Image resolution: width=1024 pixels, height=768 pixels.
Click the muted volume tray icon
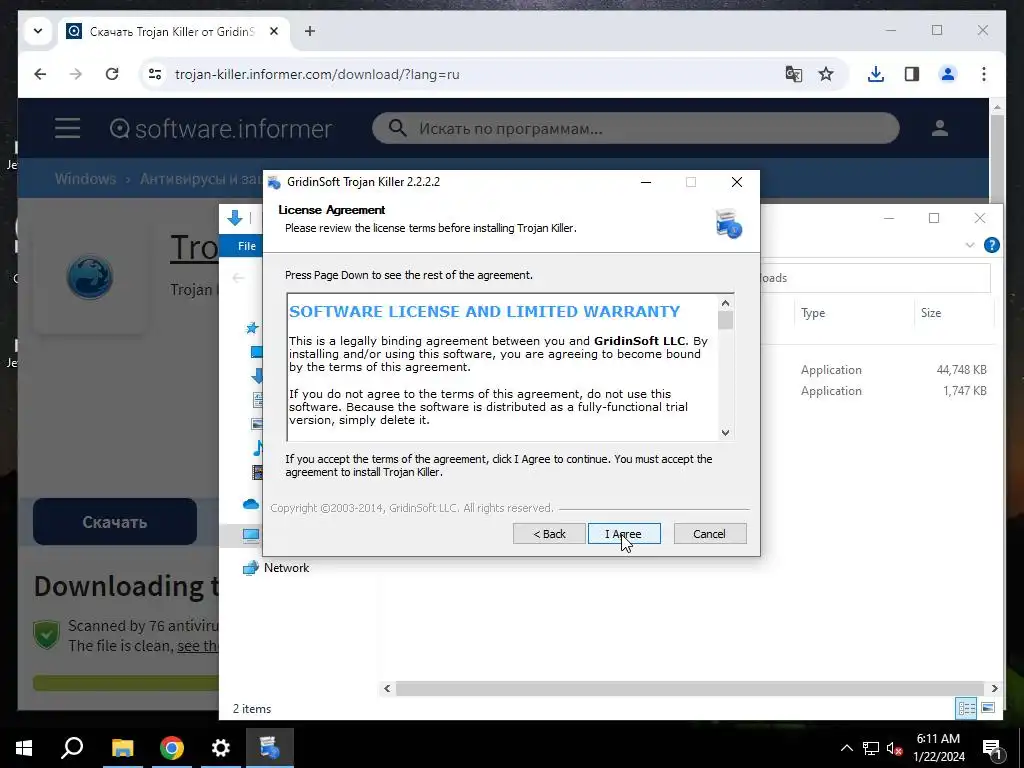pyautogui.click(x=894, y=748)
